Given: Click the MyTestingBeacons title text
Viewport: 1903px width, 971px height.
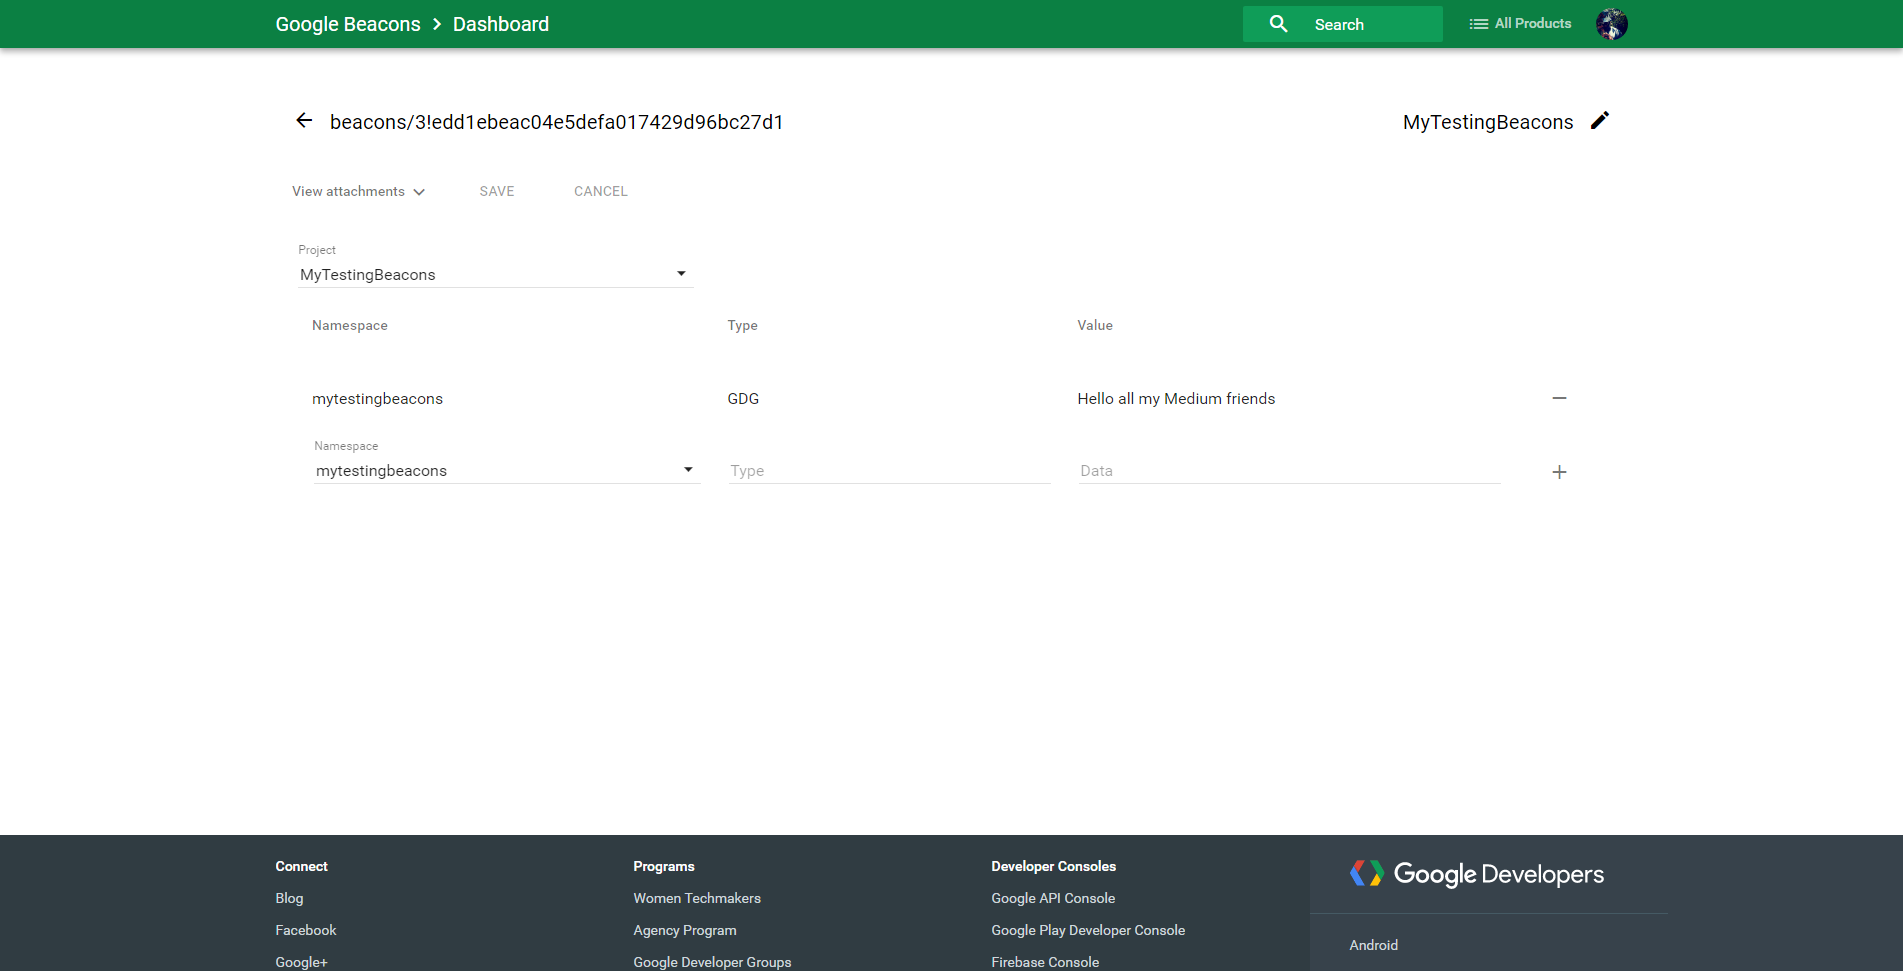Looking at the screenshot, I should (1488, 122).
